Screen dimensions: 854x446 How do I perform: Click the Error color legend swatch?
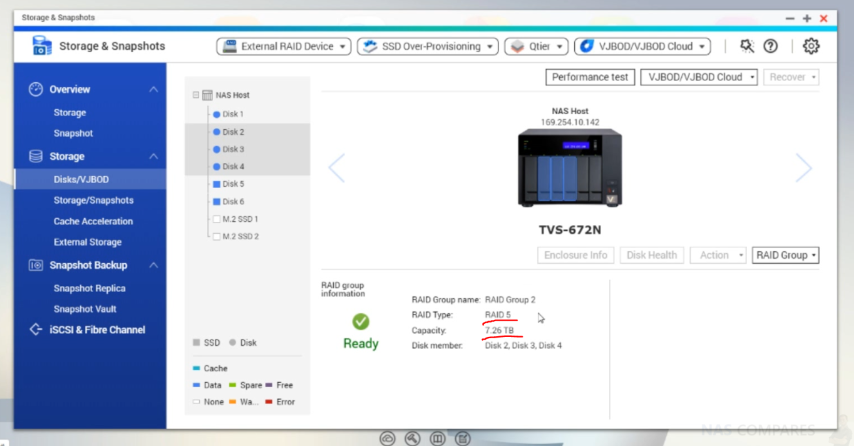coord(269,402)
